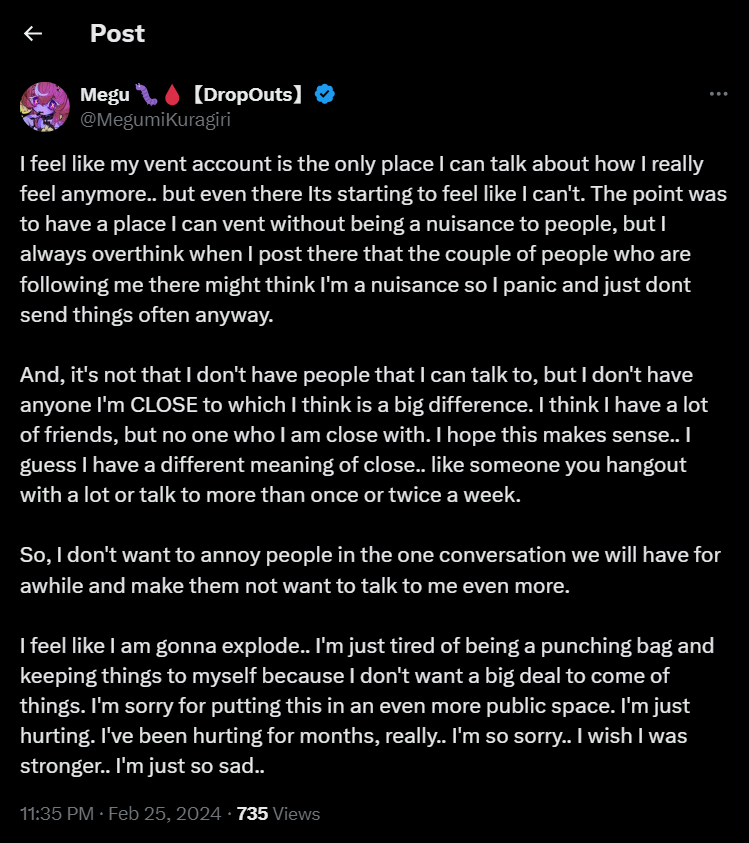This screenshot has width=749, height=843.
Task: Click the Views label
Action: coord(296,813)
